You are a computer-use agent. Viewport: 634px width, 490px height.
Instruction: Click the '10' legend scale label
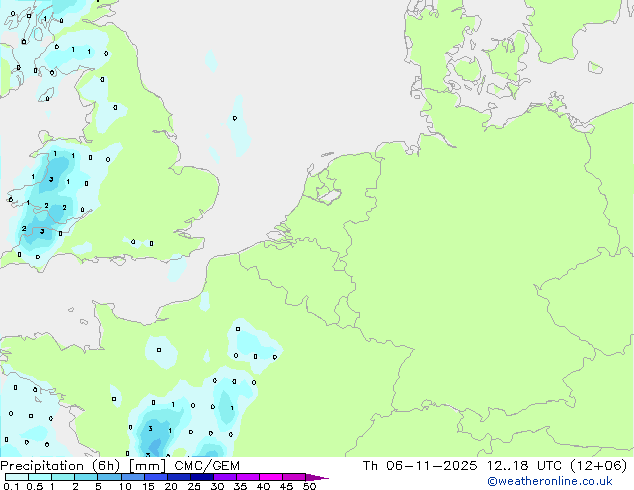(125, 486)
